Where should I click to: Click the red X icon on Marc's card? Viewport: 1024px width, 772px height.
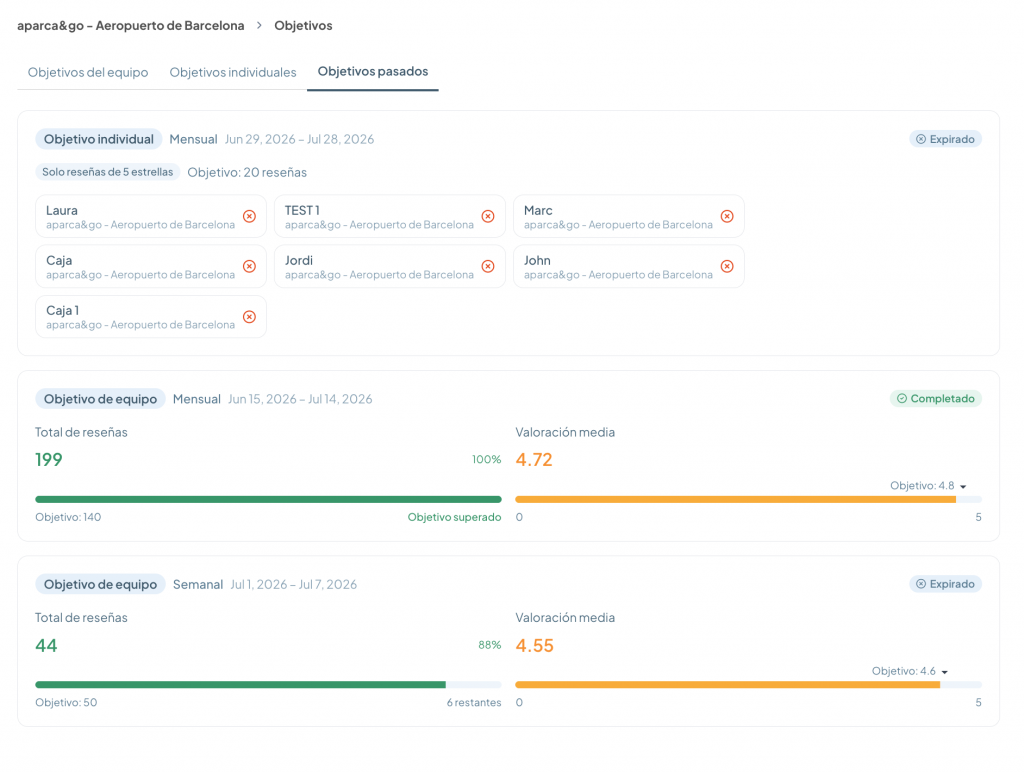pos(727,216)
